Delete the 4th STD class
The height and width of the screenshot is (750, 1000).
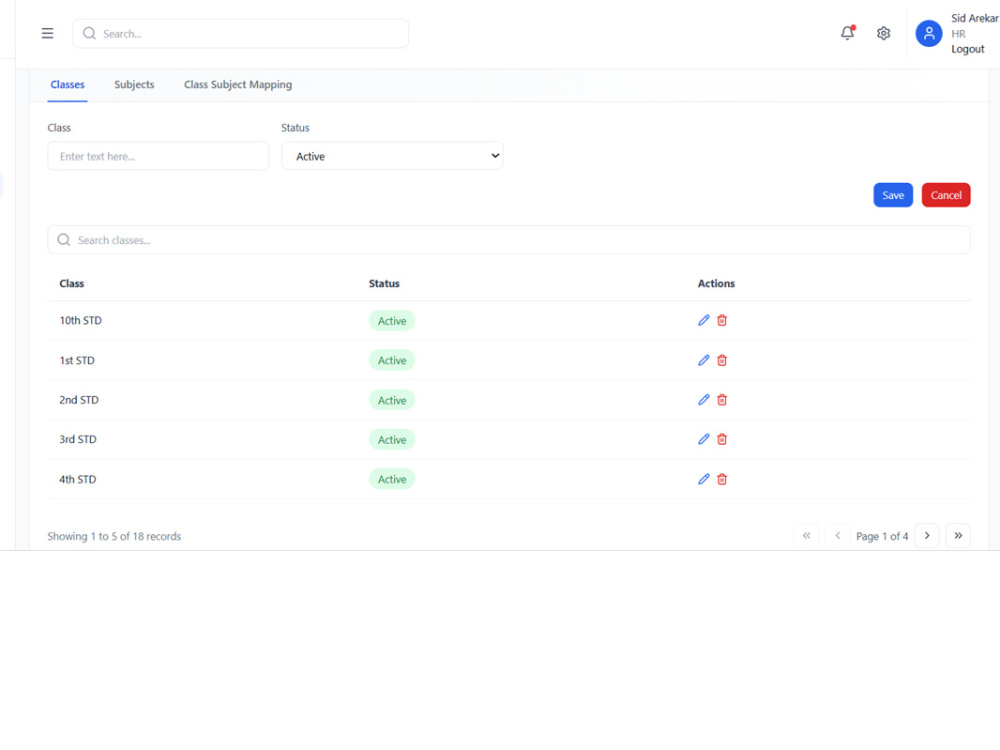pyautogui.click(x=722, y=479)
